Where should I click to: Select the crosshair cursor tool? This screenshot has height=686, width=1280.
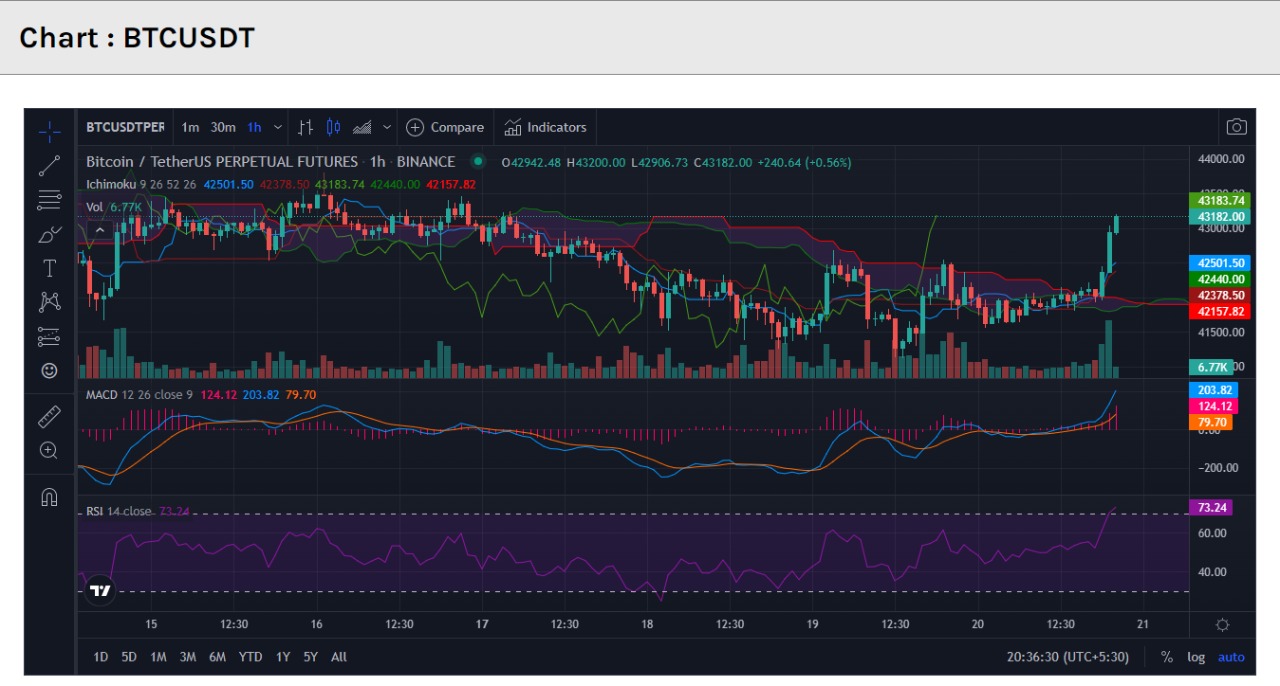point(49,131)
